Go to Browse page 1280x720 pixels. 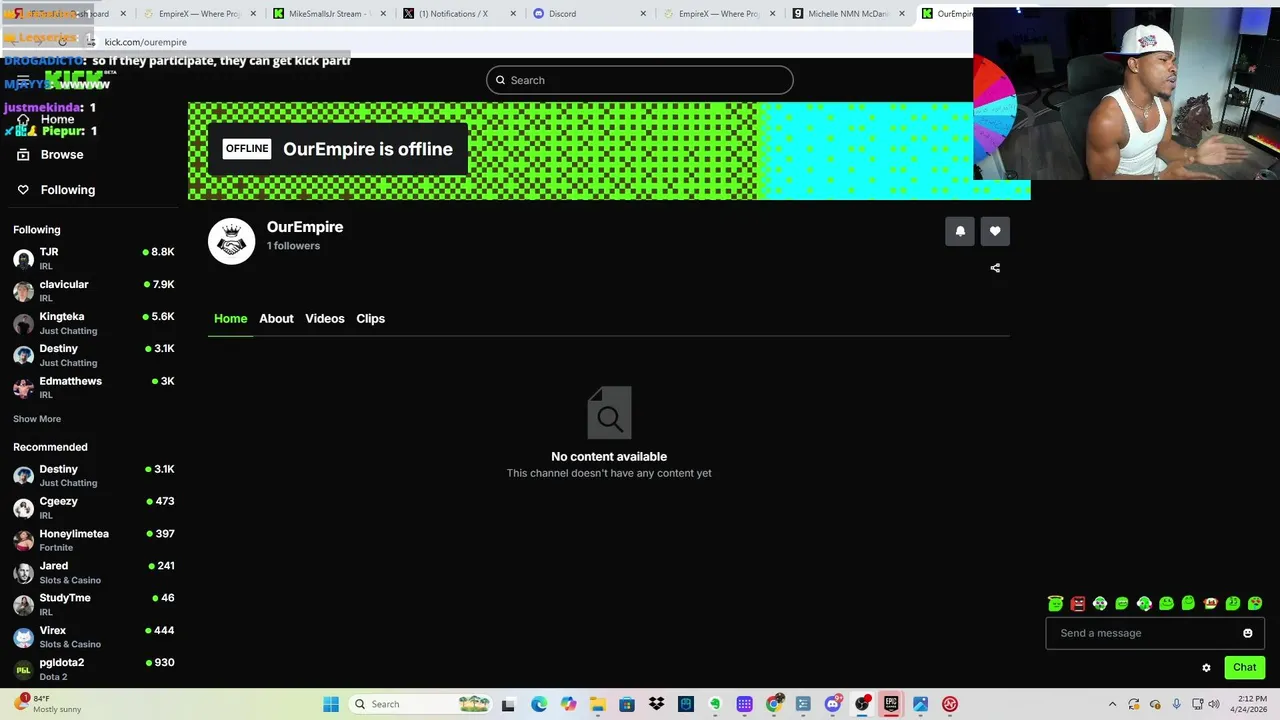pos(62,155)
